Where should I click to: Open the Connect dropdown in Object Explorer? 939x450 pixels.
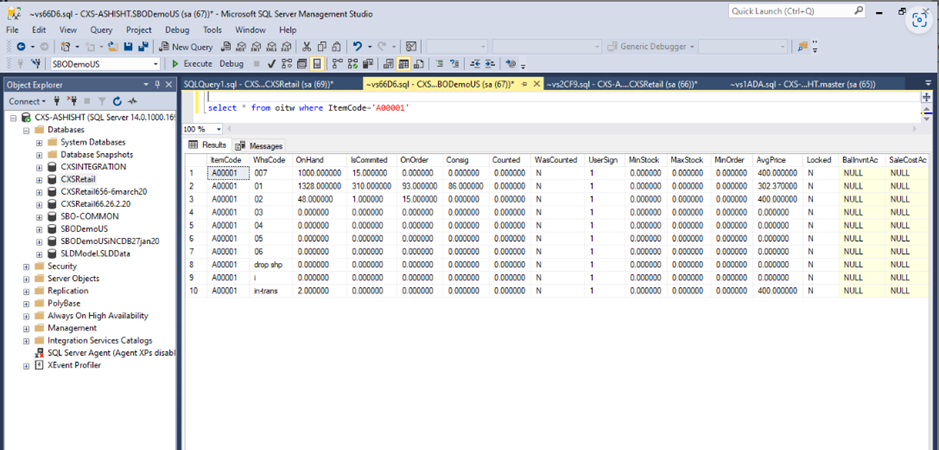click(x=28, y=101)
